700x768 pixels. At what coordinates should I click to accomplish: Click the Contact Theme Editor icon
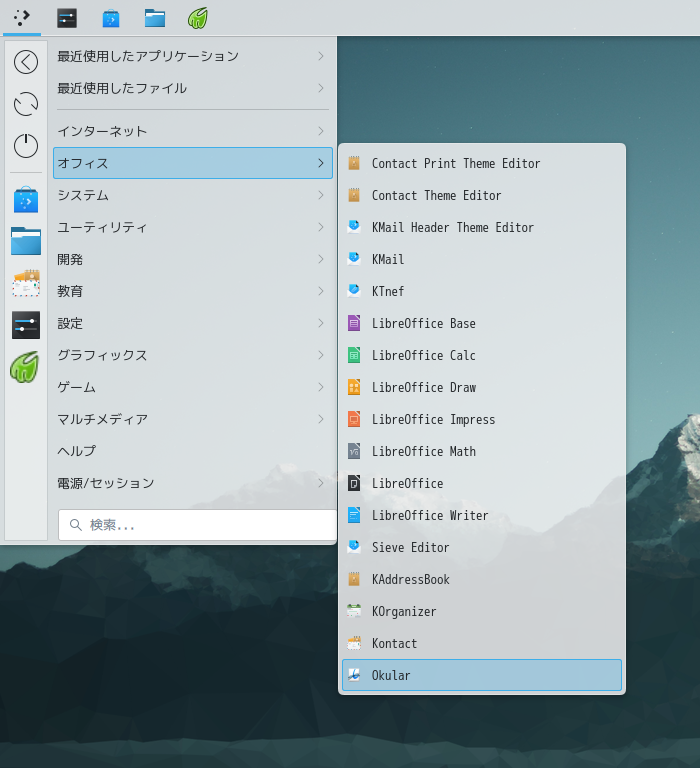click(x=354, y=195)
